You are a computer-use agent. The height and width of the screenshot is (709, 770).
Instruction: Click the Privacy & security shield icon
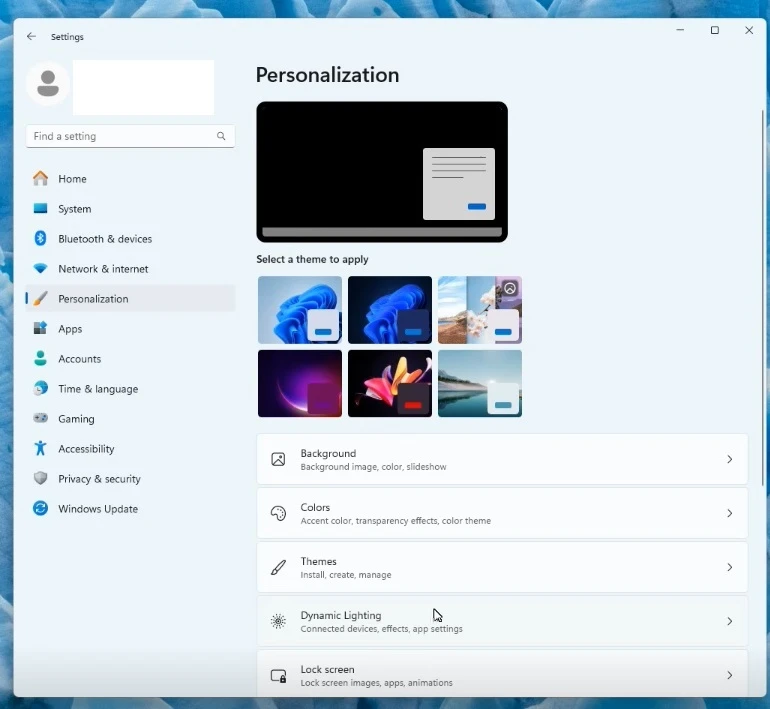40,479
